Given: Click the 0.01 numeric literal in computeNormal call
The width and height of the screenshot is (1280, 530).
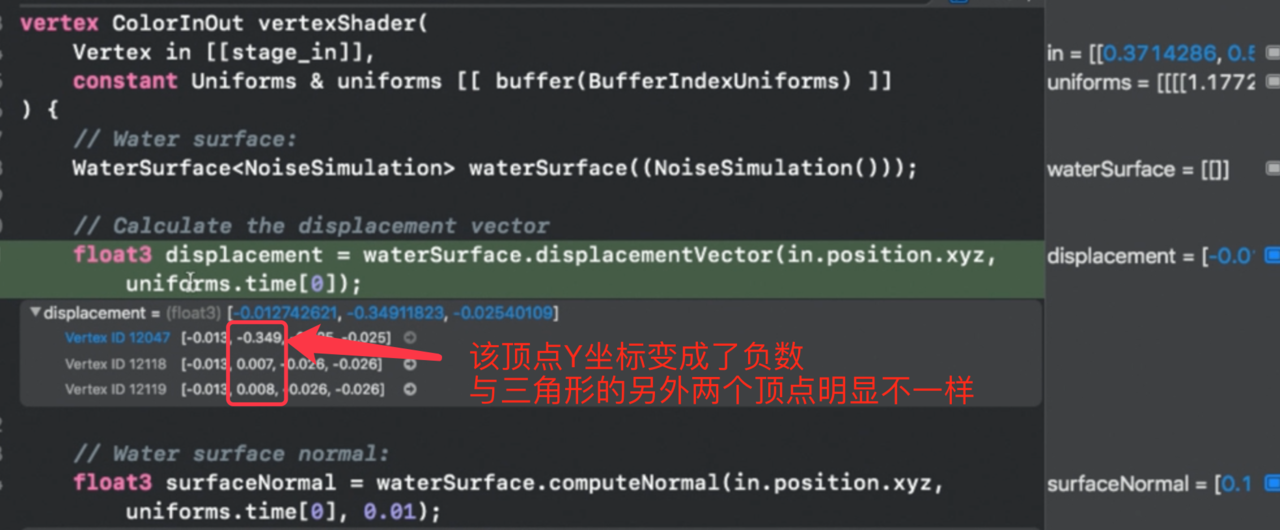Looking at the screenshot, I should [x=390, y=512].
